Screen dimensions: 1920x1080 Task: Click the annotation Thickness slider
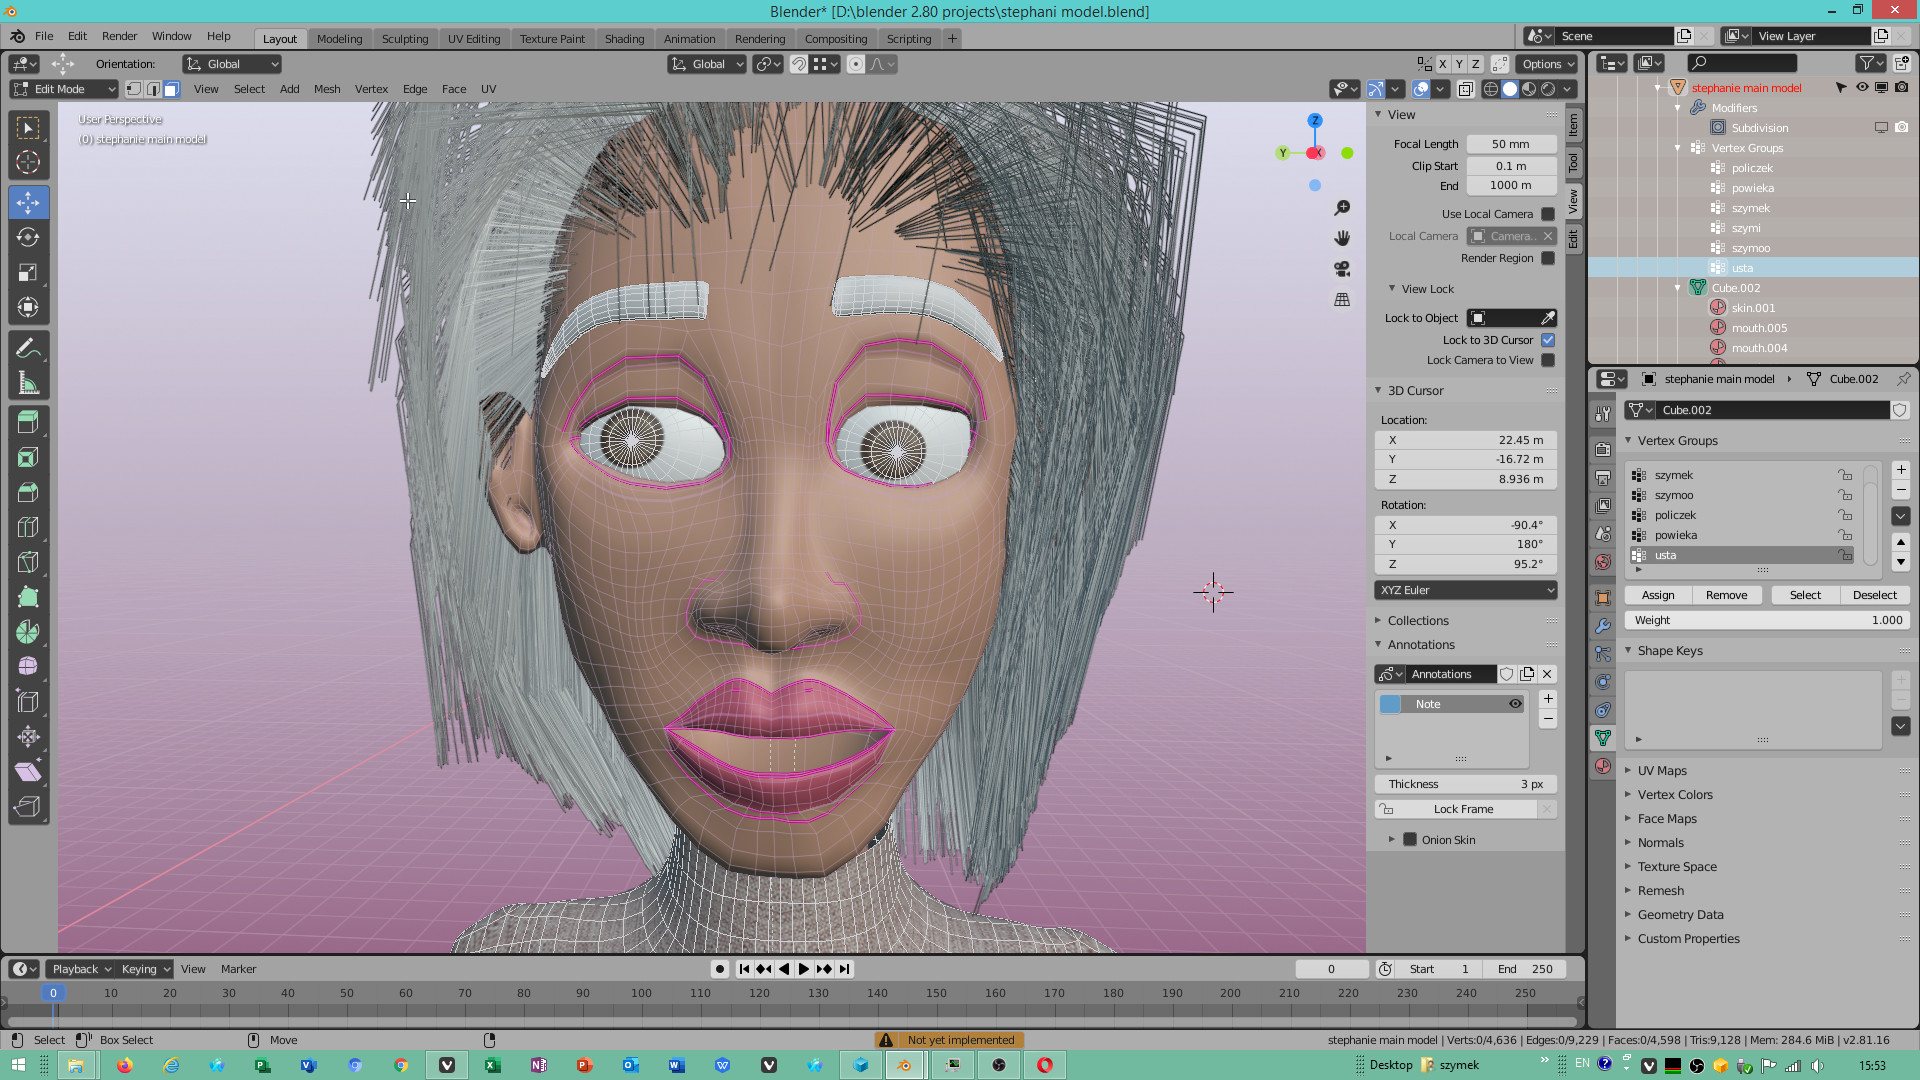click(1466, 784)
